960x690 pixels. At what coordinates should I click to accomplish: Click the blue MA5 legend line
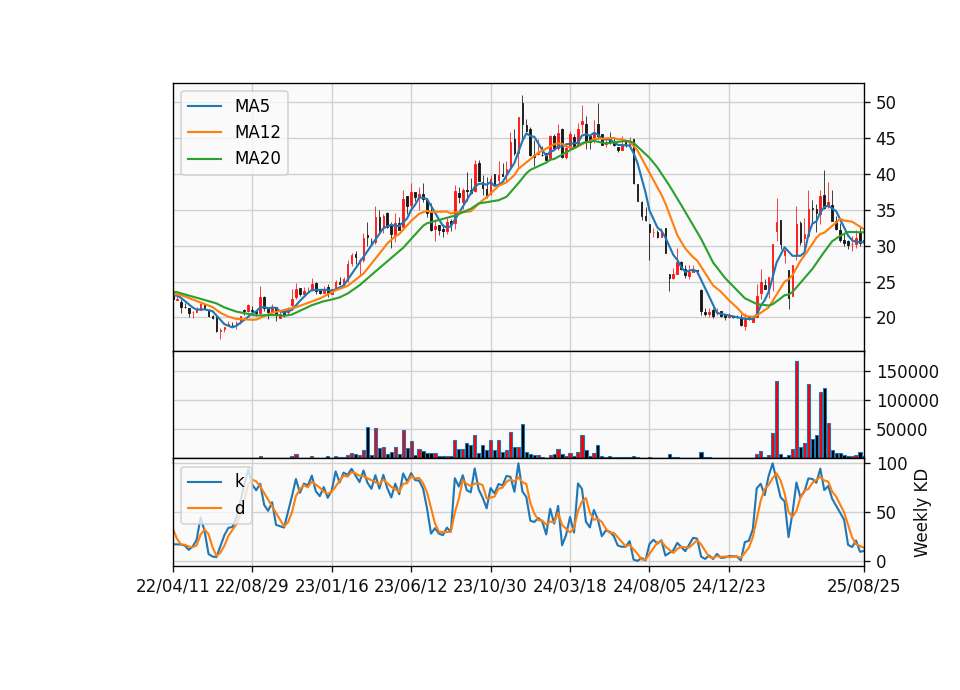tap(204, 106)
